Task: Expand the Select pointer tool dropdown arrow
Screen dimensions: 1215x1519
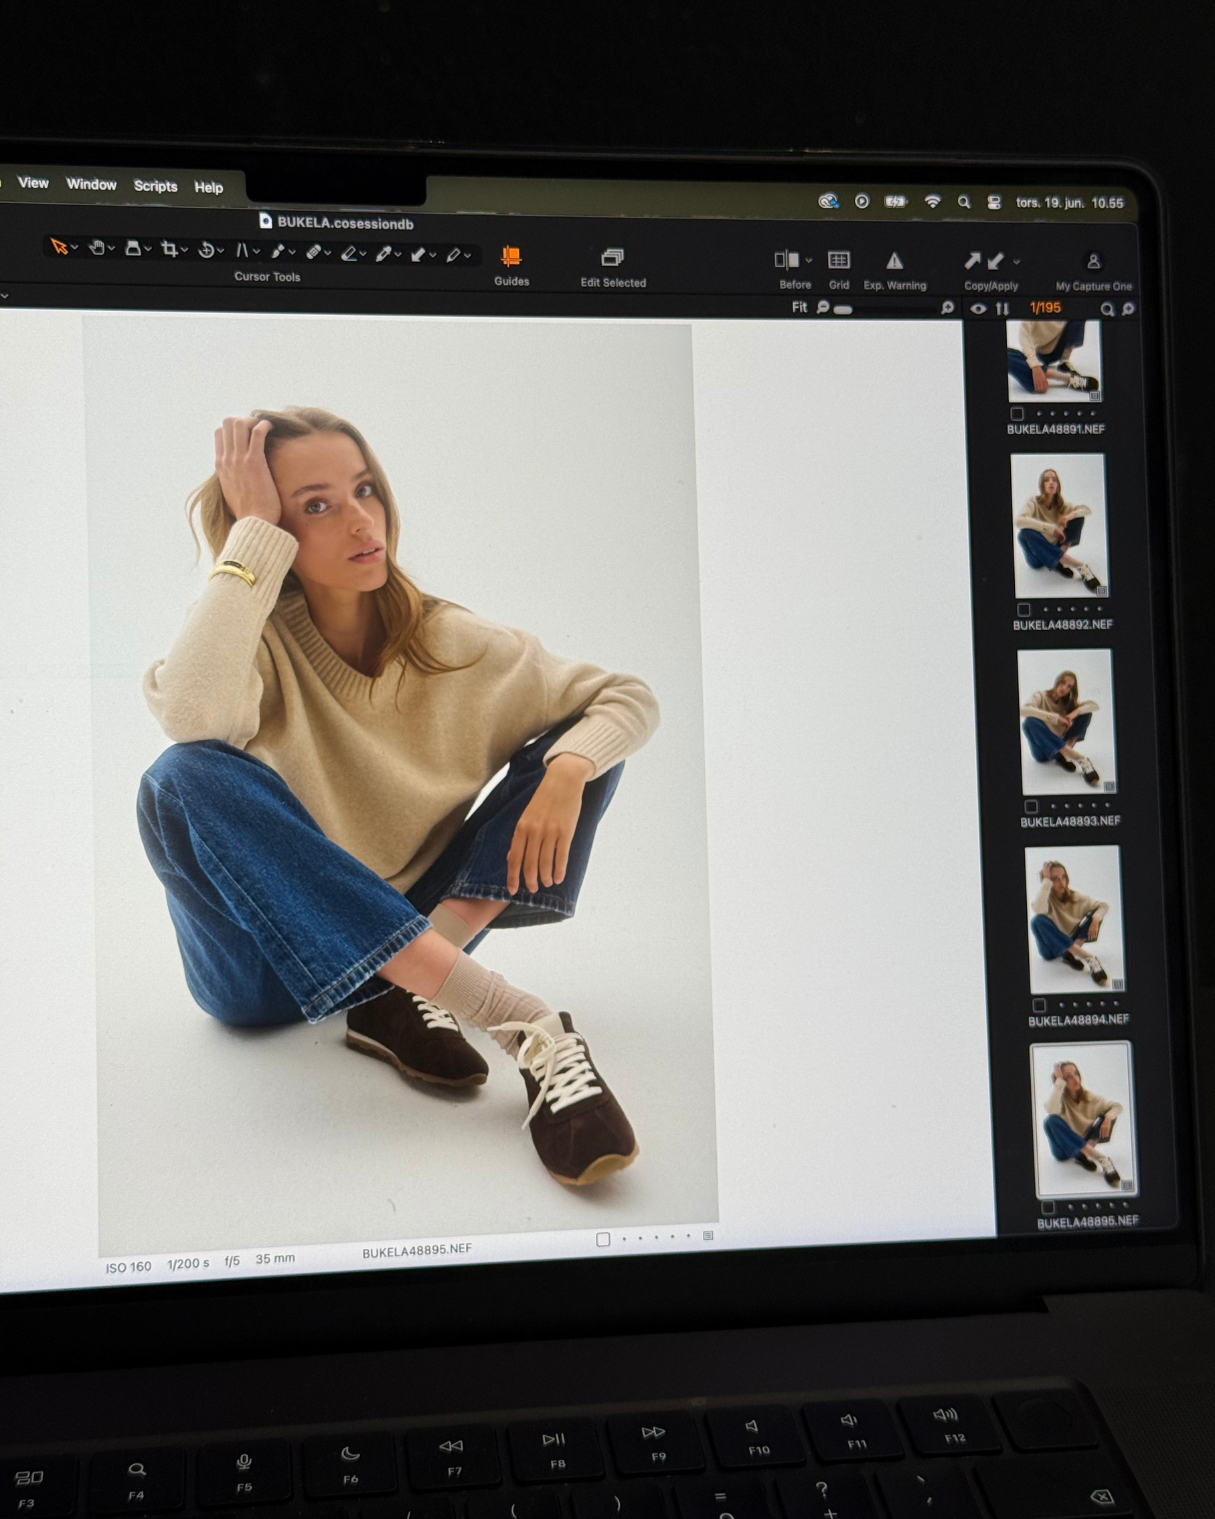Action: [75, 248]
